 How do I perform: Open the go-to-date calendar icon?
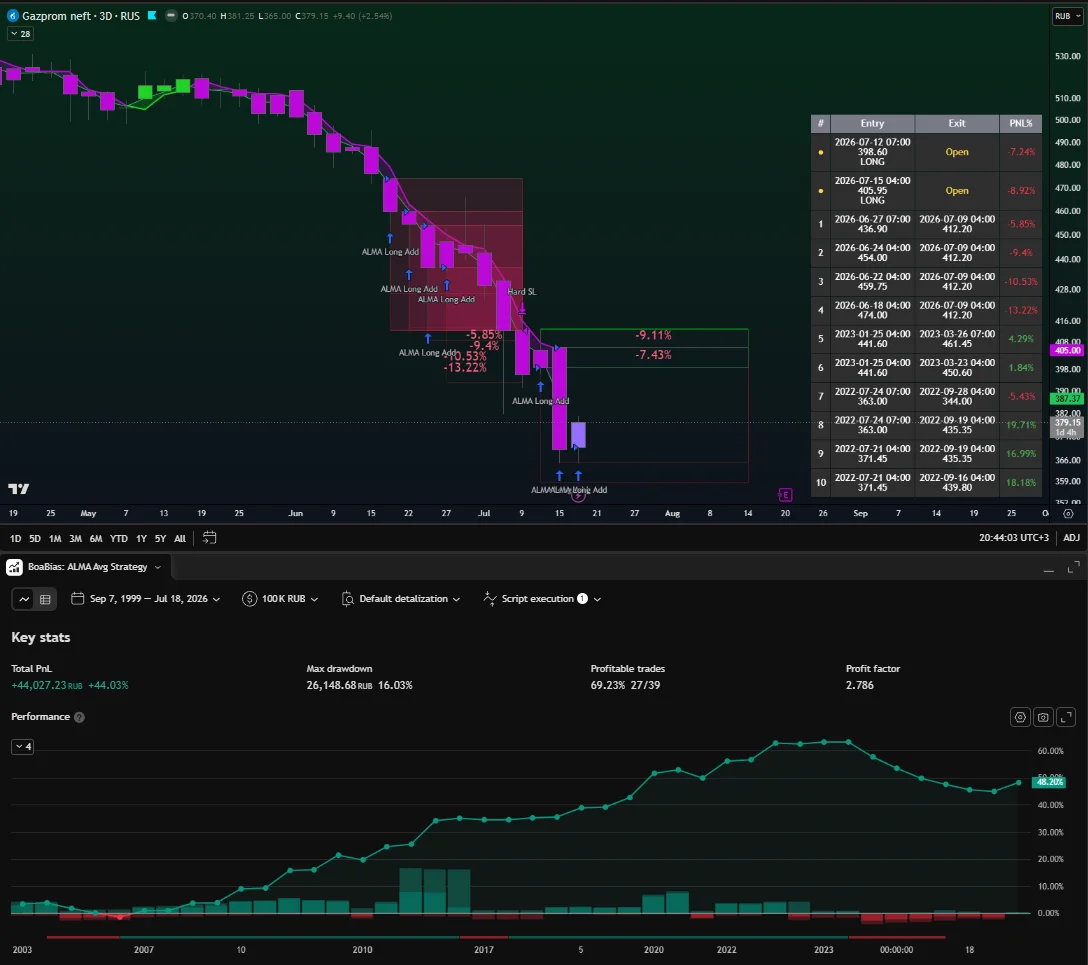(x=209, y=538)
